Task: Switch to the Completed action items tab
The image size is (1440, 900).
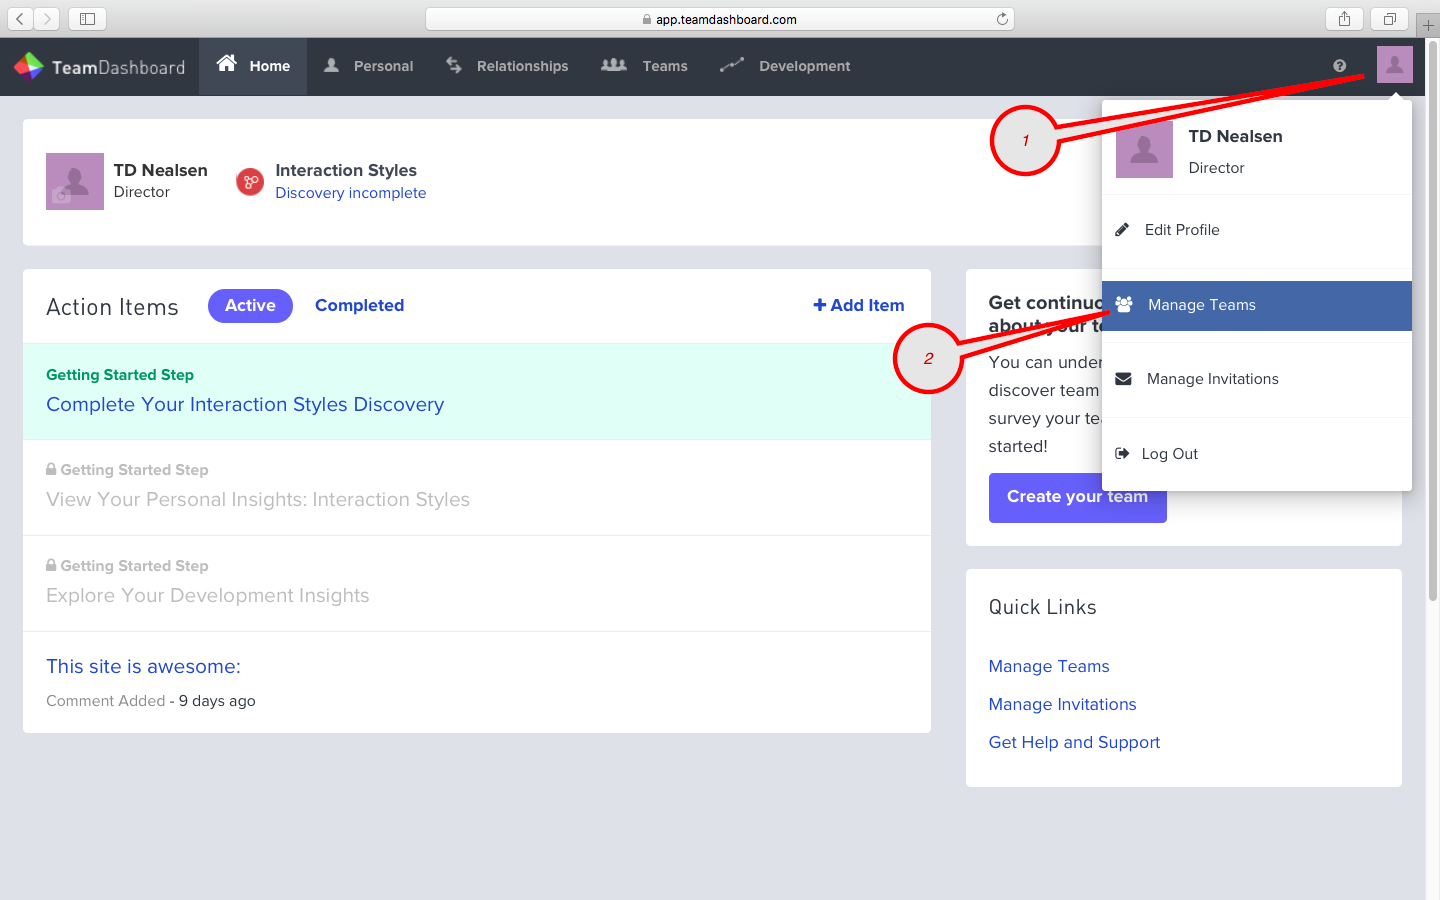Action: tap(360, 306)
